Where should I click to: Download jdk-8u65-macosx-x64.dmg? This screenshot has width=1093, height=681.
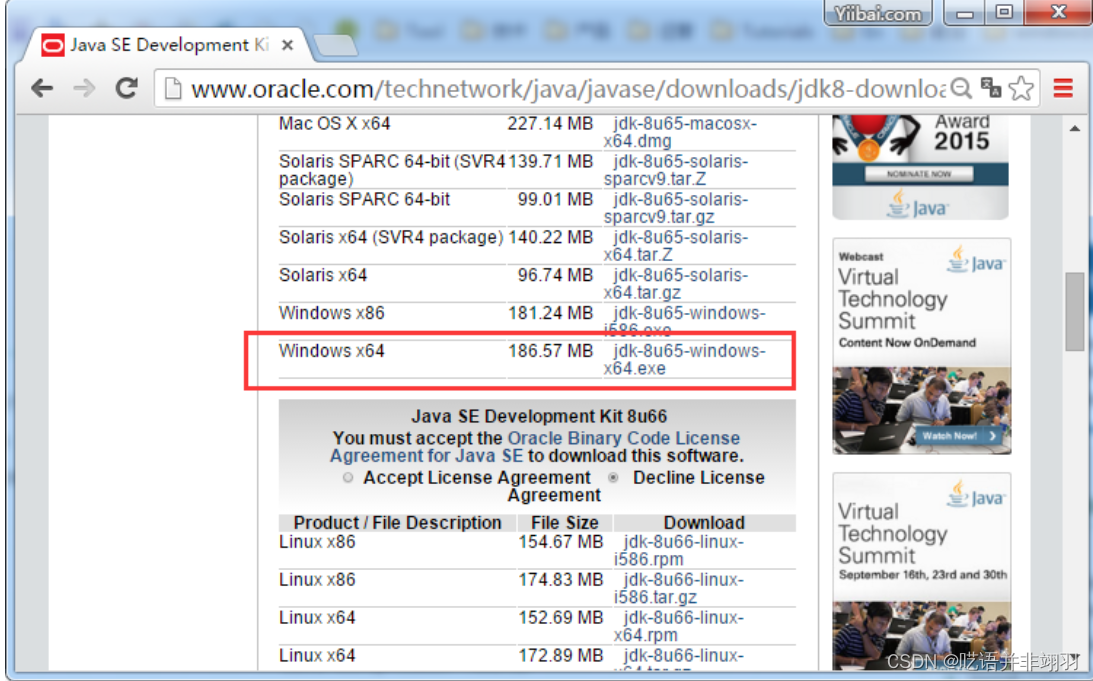tap(680, 132)
